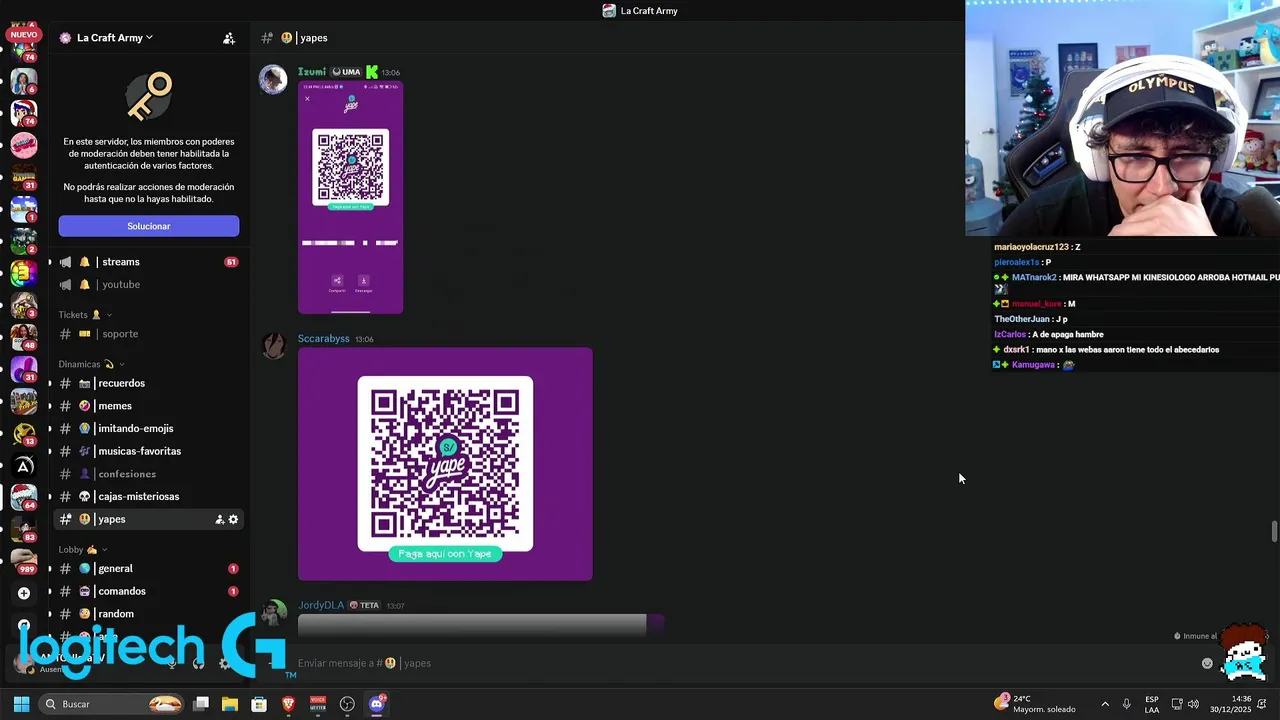
Task: Open the soporte channel
Action: [x=146, y=334]
